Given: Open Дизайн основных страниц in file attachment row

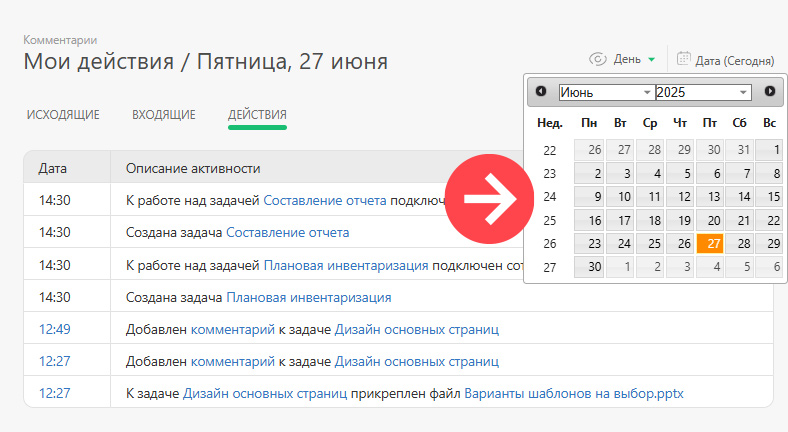Looking at the screenshot, I should (x=265, y=393).
